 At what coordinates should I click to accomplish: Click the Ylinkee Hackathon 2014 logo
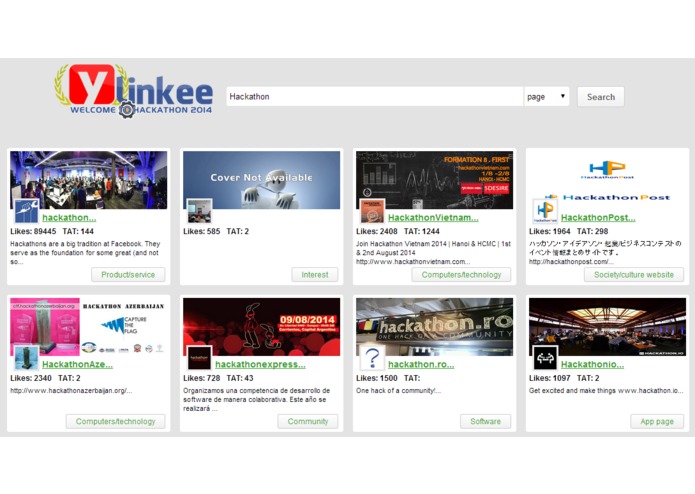click(x=134, y=91)
